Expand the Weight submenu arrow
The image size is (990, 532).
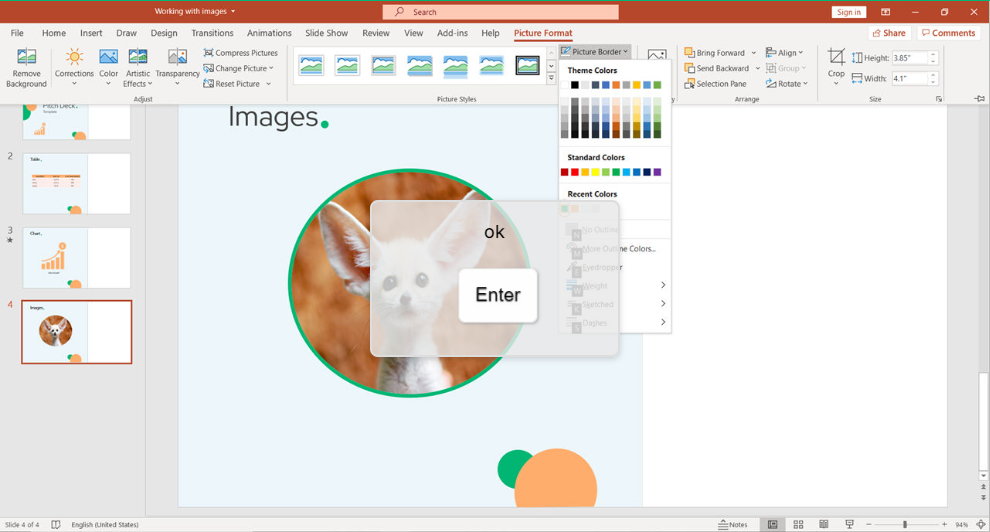[663, 285]
